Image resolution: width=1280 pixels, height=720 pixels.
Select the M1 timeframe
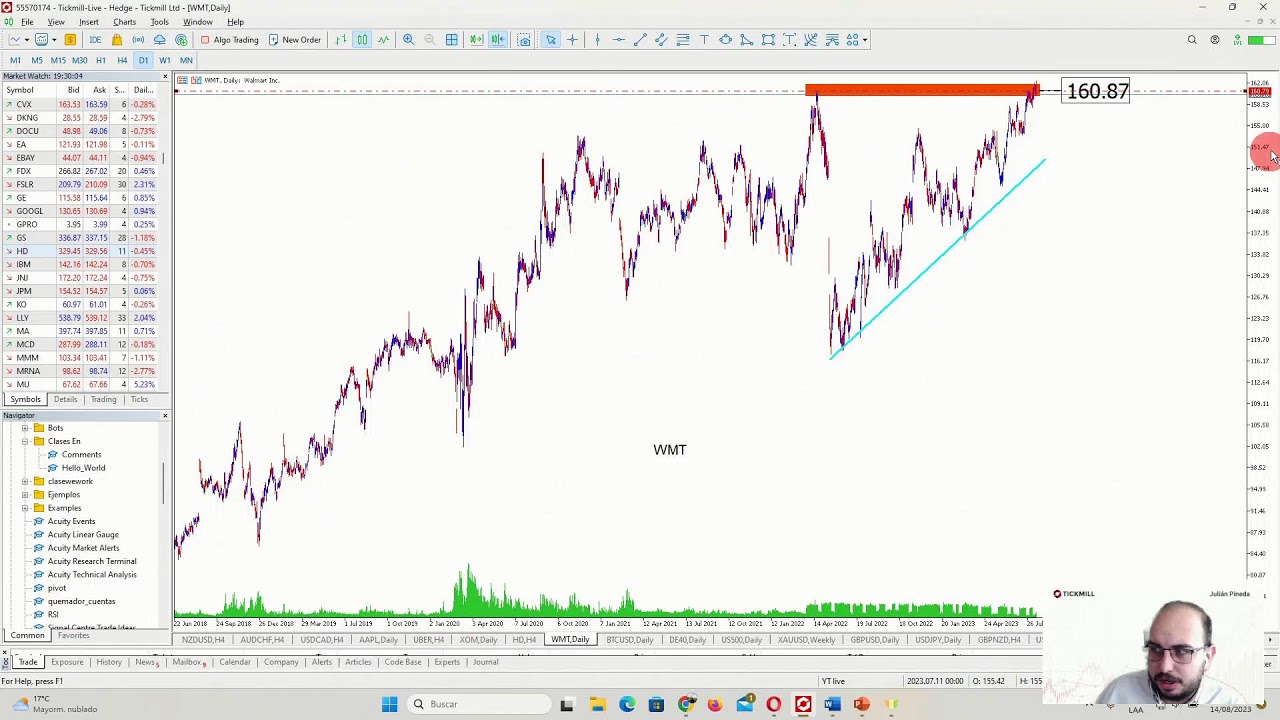(x=15, y=60)
